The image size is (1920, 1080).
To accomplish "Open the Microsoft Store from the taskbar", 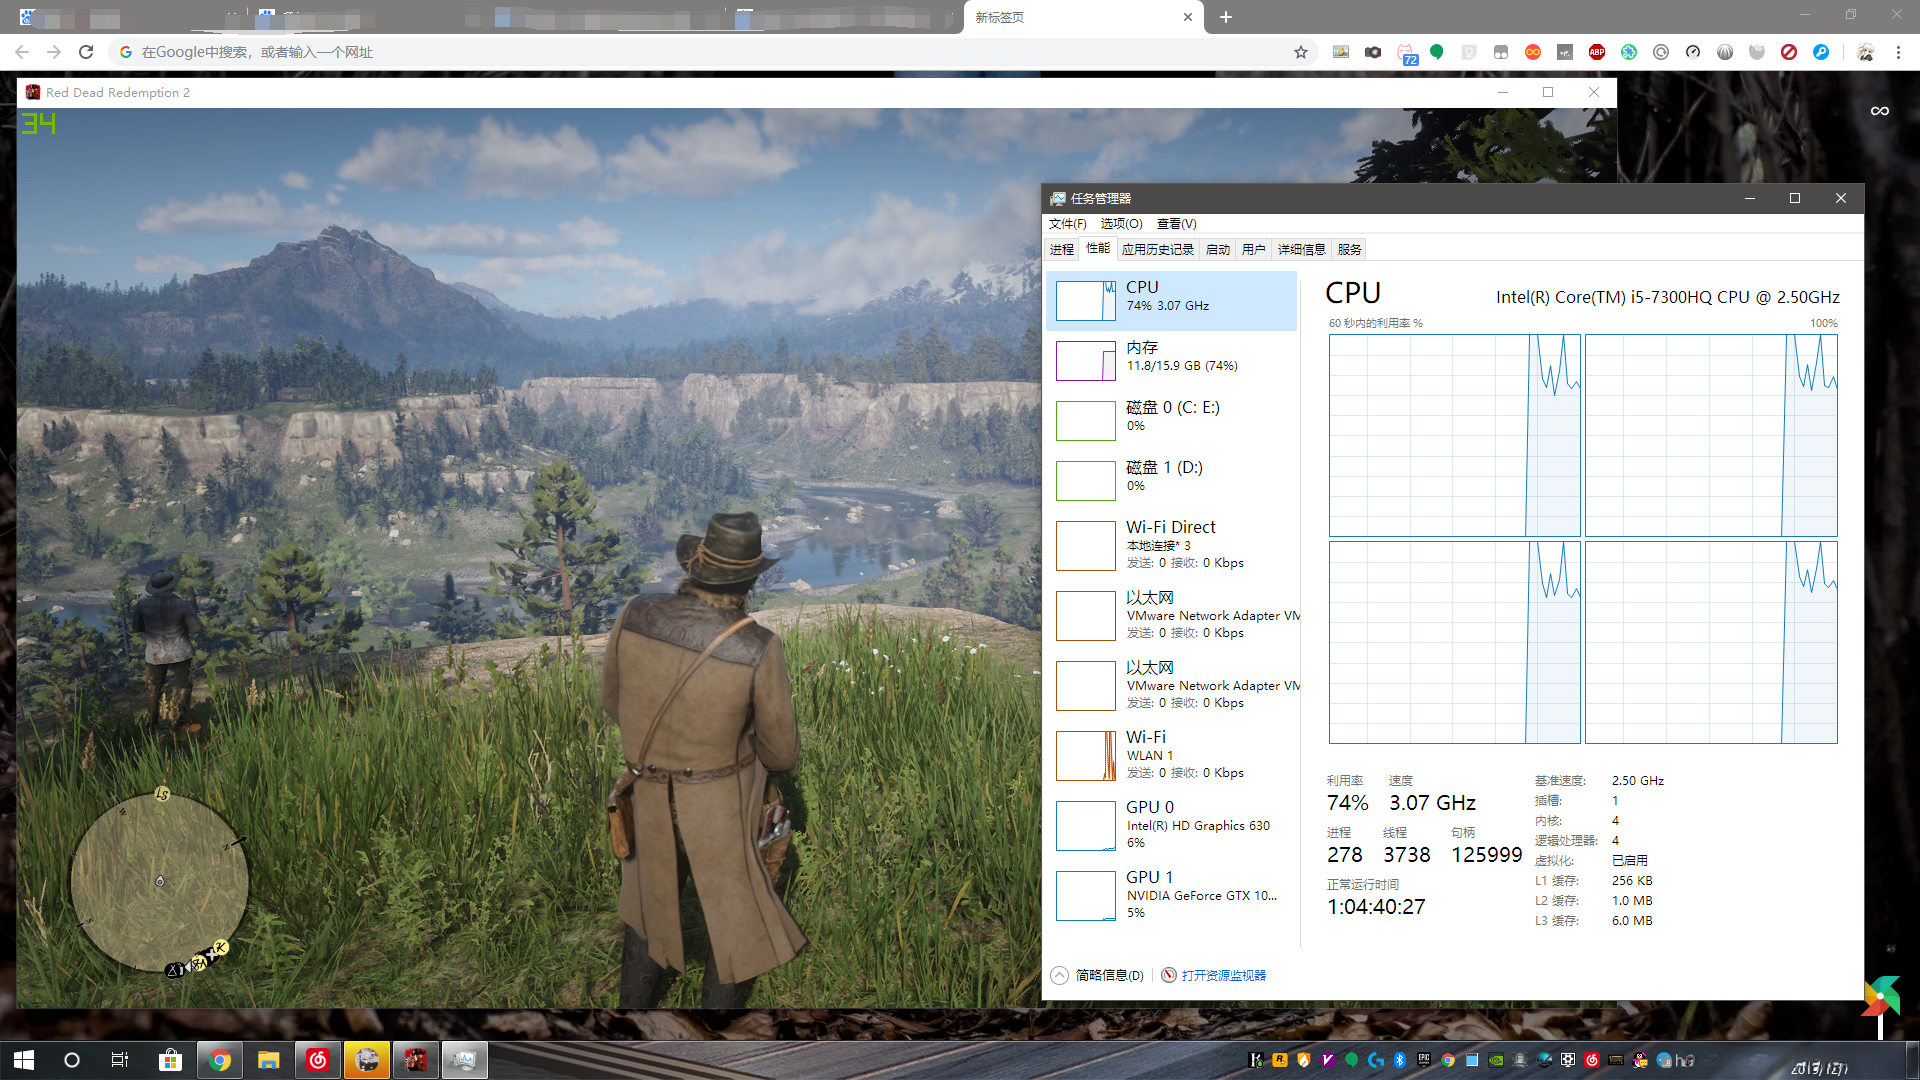I will tap(170, 1060).
